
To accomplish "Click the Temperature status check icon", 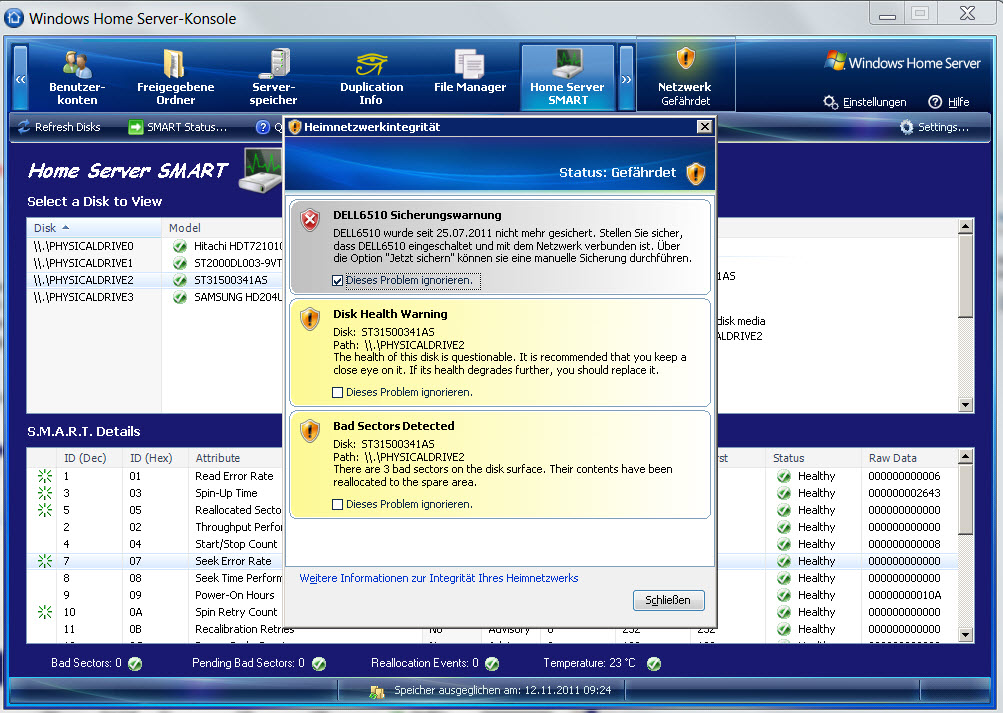I will [654, 664].
